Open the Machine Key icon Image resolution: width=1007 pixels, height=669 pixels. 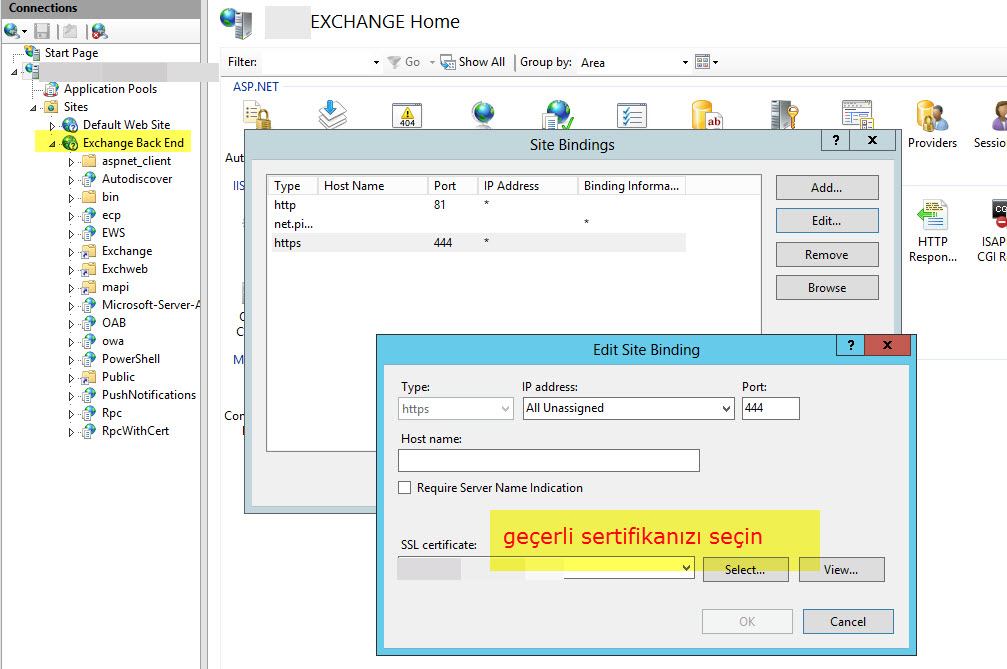[x=784, y=115]
